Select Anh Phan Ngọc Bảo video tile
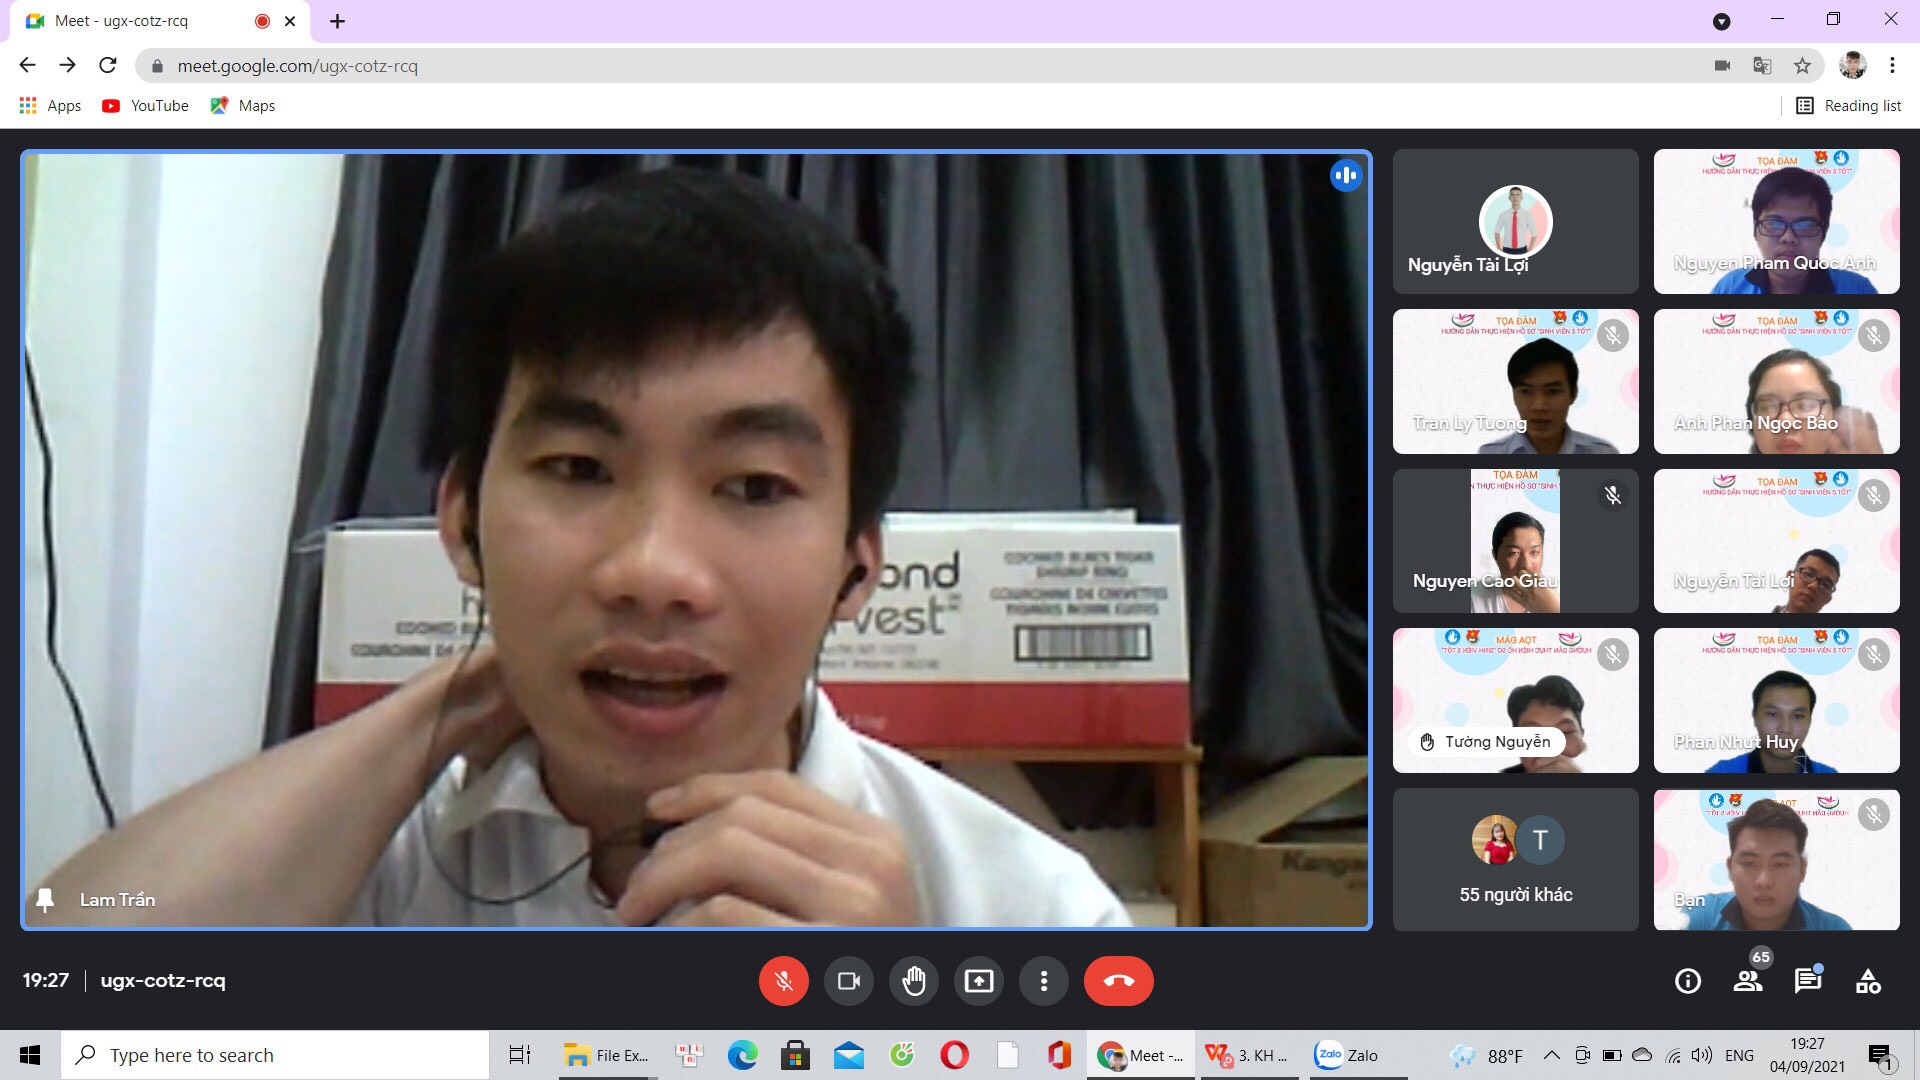The image size is (1920, 1080). pyautogui.click(x=1776, y=381)
